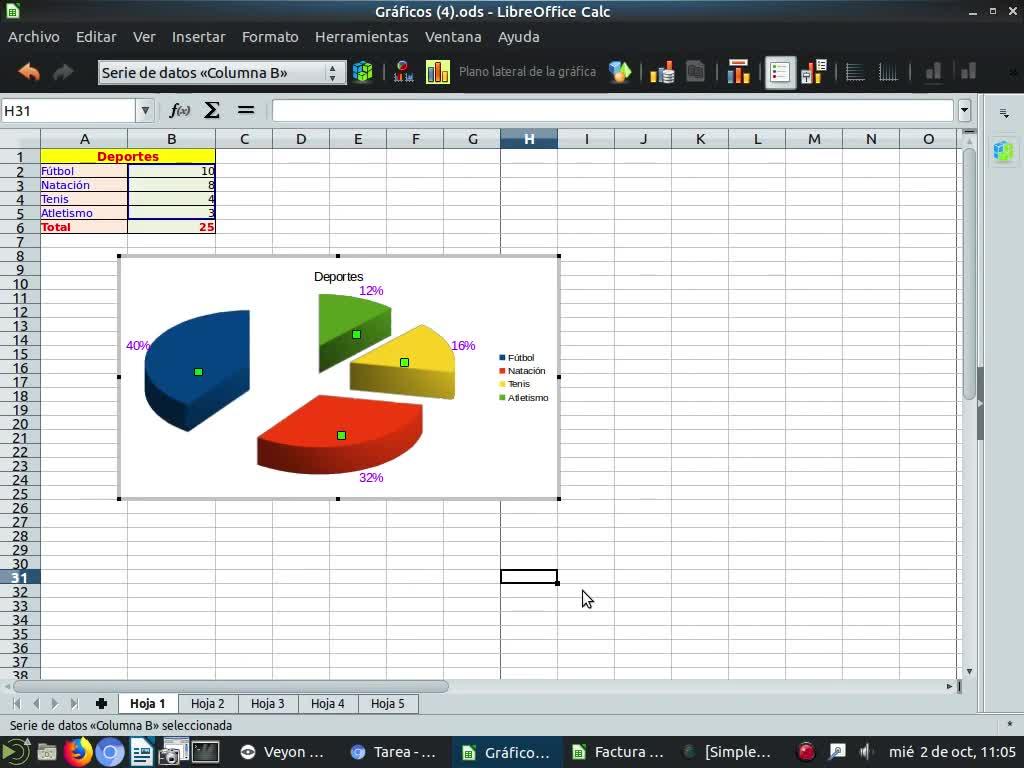Open the Name Box dropdown arrow
The width and height of the screenshot is (1024, 768).
pyautogui.click(x=145, y=110)
